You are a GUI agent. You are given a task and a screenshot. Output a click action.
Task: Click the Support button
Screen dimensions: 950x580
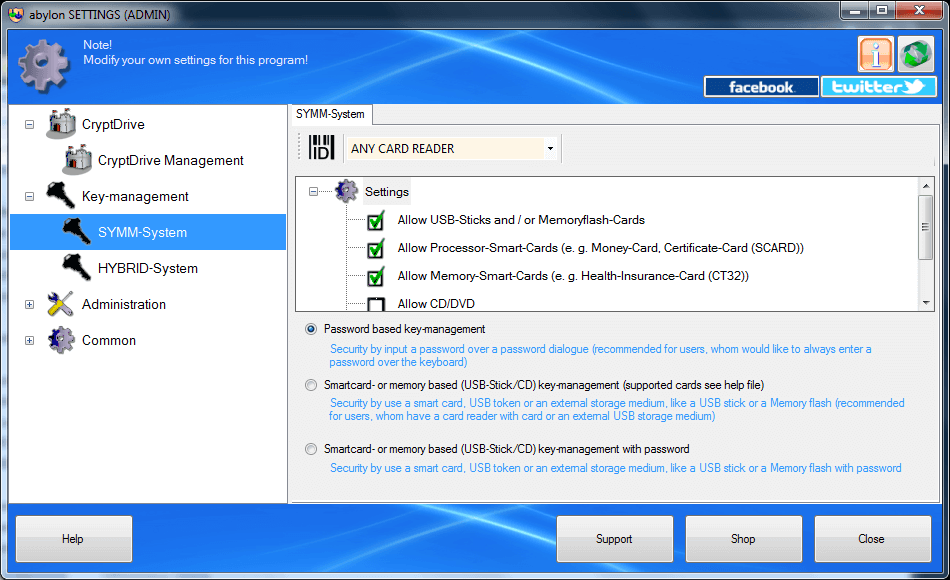pyautogui.click(x=614, y=539)
